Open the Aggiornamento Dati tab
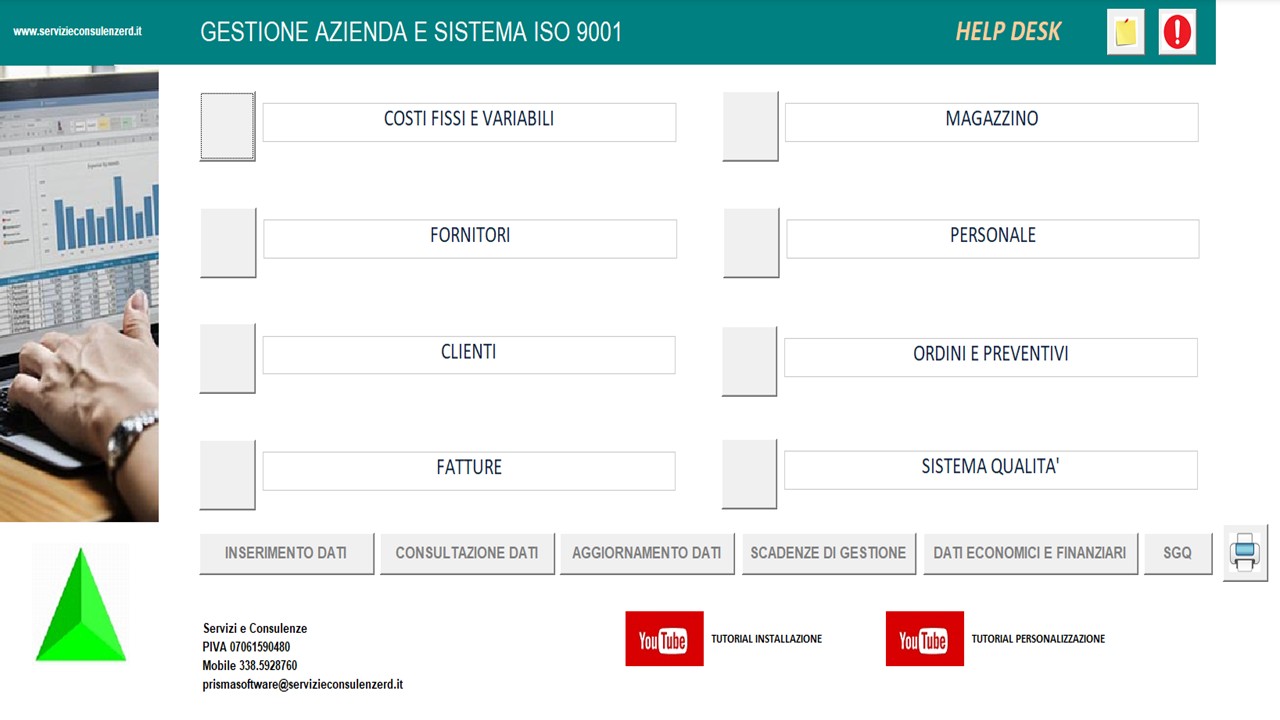Image resolution: width=1280 pixels, height=720 pixels. [647, 553]
